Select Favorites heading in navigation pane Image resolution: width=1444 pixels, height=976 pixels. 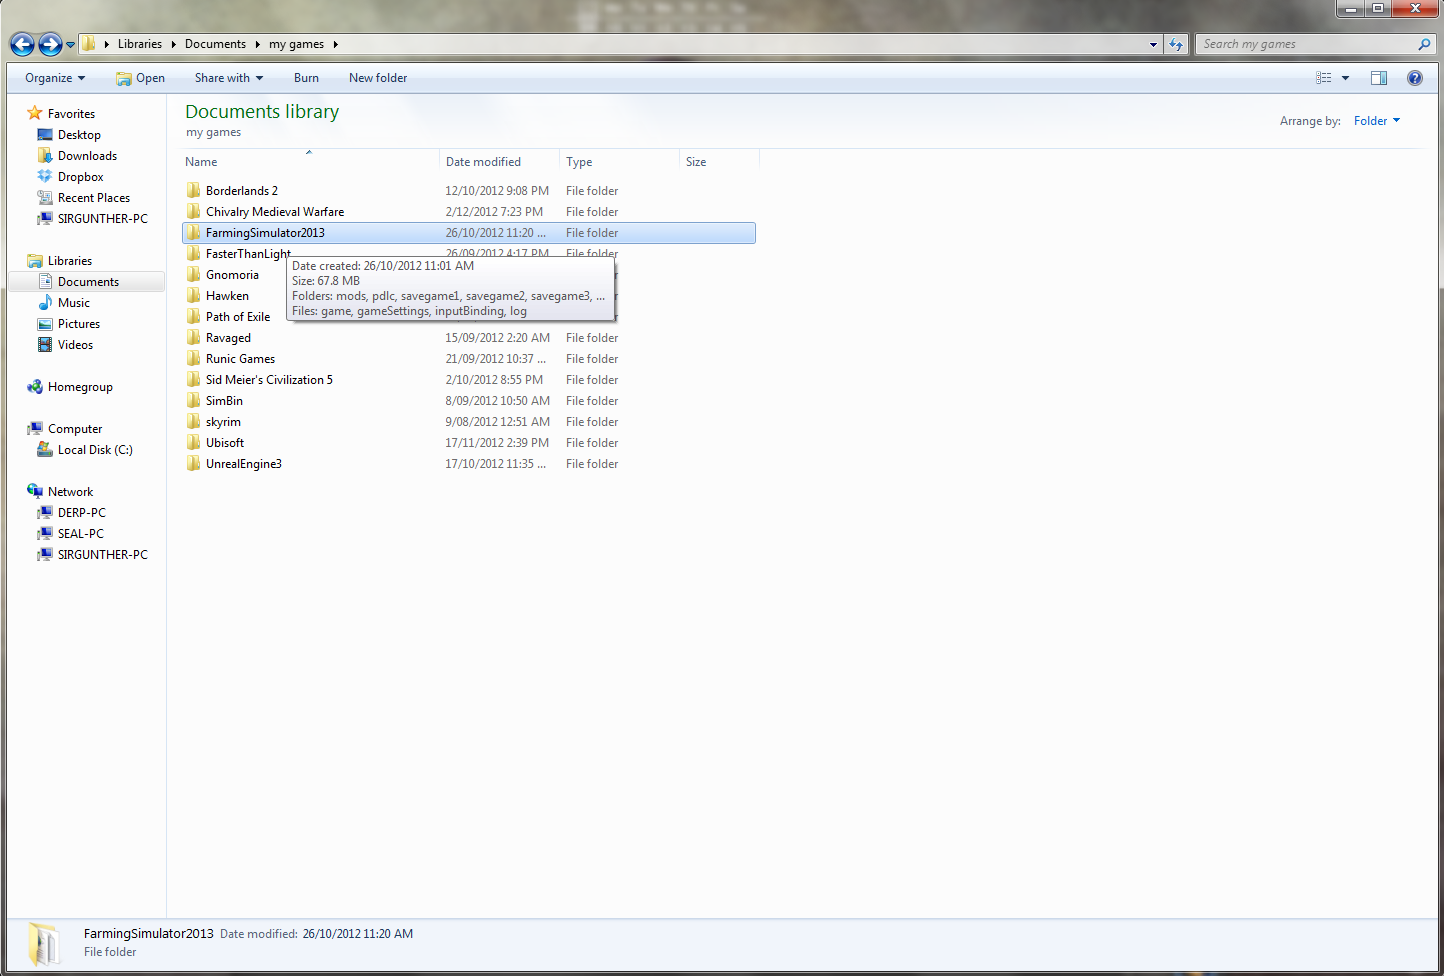click(x=71, y=114)
